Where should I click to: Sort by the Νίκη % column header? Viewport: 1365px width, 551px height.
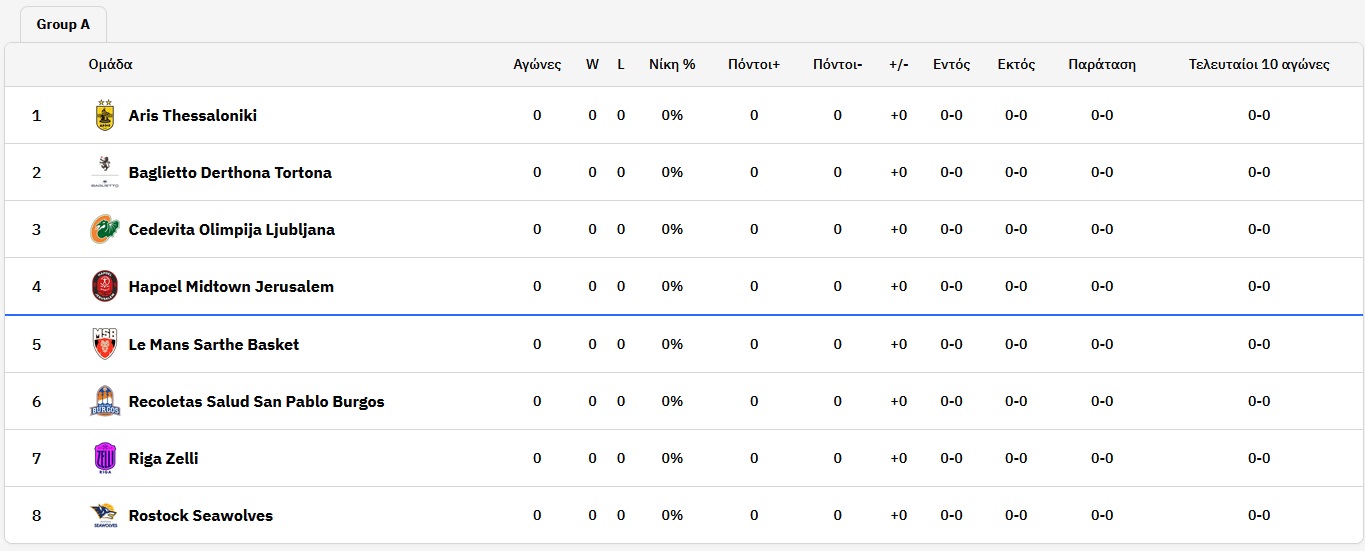coord(672,65)
